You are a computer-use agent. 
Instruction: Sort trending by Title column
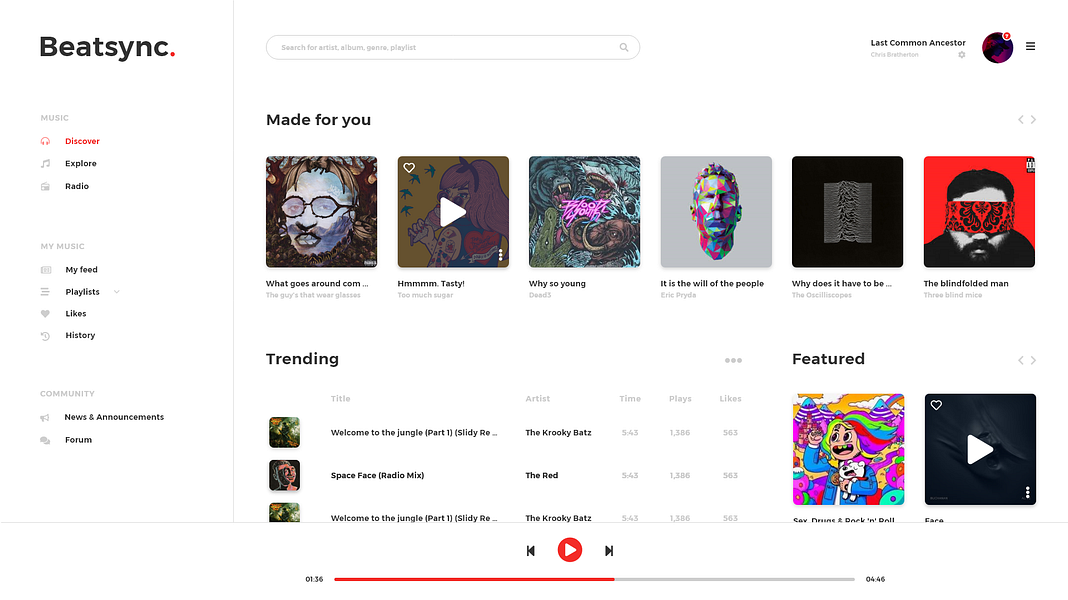[341, 398]
